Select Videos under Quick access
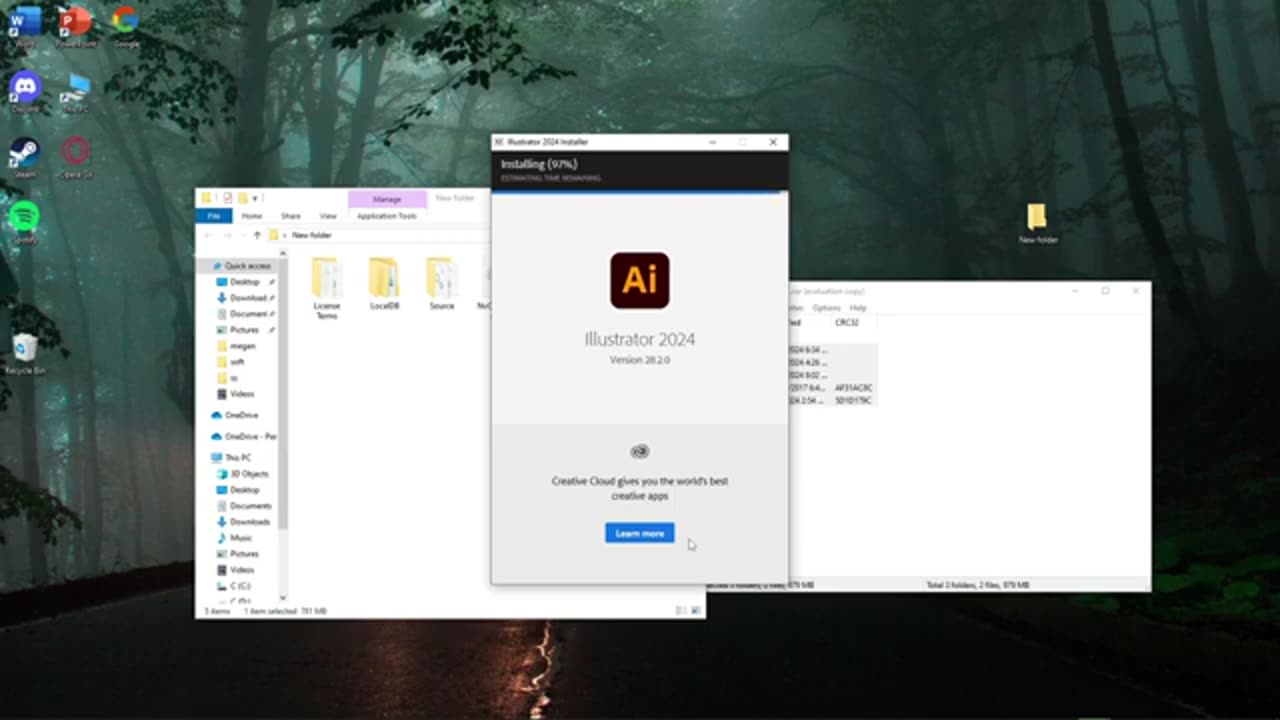1280x720 pixels. (x=238, y=394)
